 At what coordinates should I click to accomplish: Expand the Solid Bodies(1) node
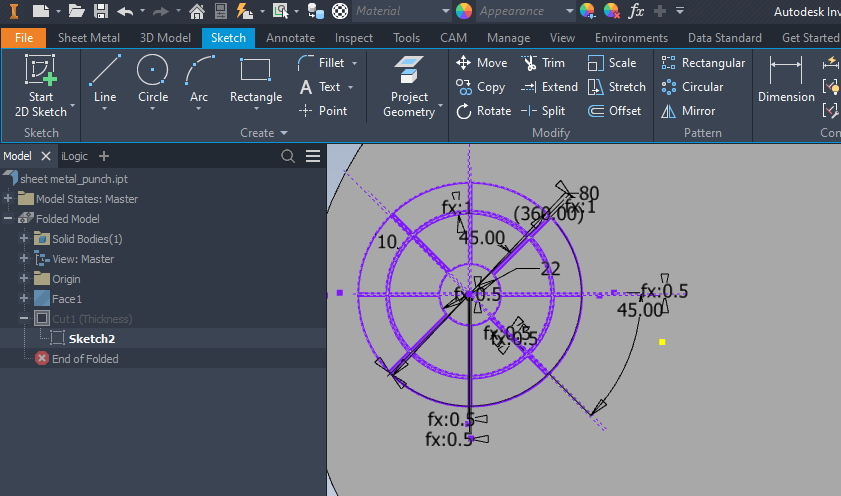(24, 239)
